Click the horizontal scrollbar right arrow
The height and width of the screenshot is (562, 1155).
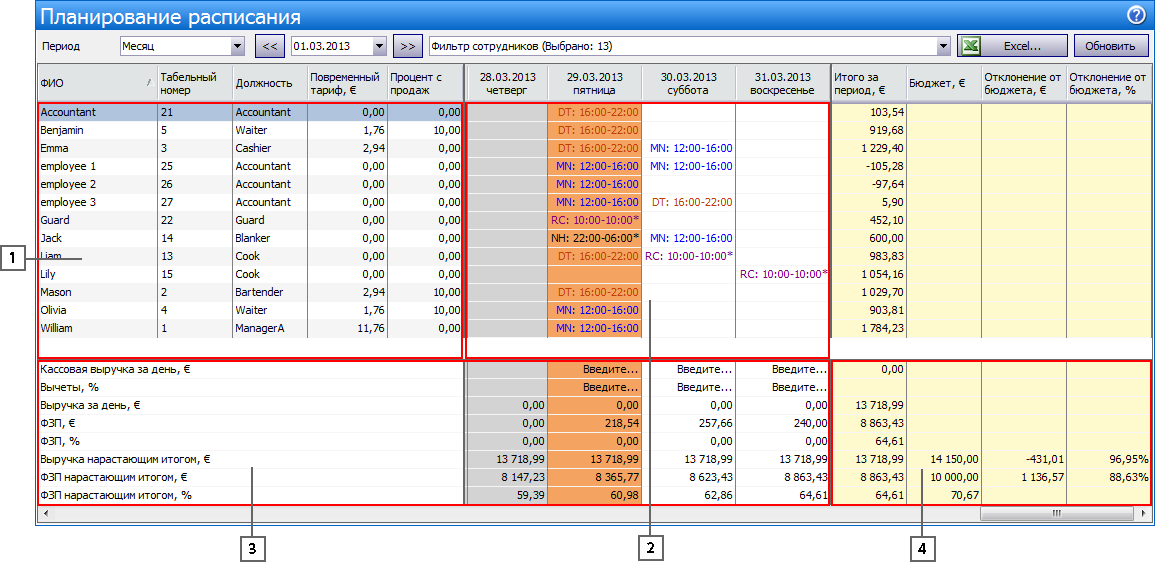point(1142,514)
